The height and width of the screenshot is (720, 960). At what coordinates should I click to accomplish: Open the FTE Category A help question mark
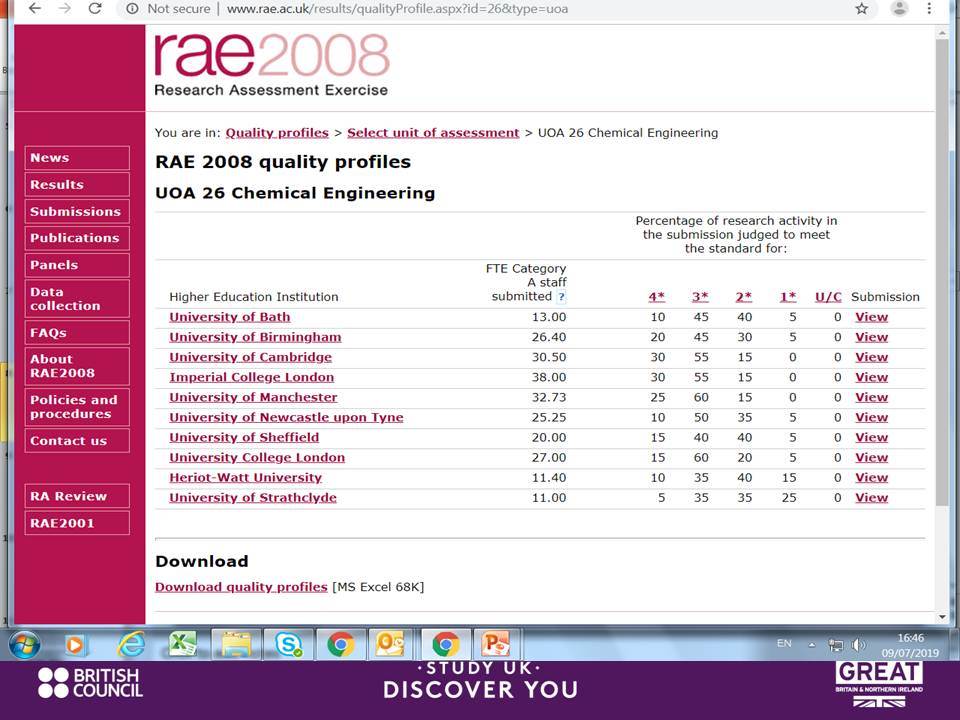click(561, 297)
